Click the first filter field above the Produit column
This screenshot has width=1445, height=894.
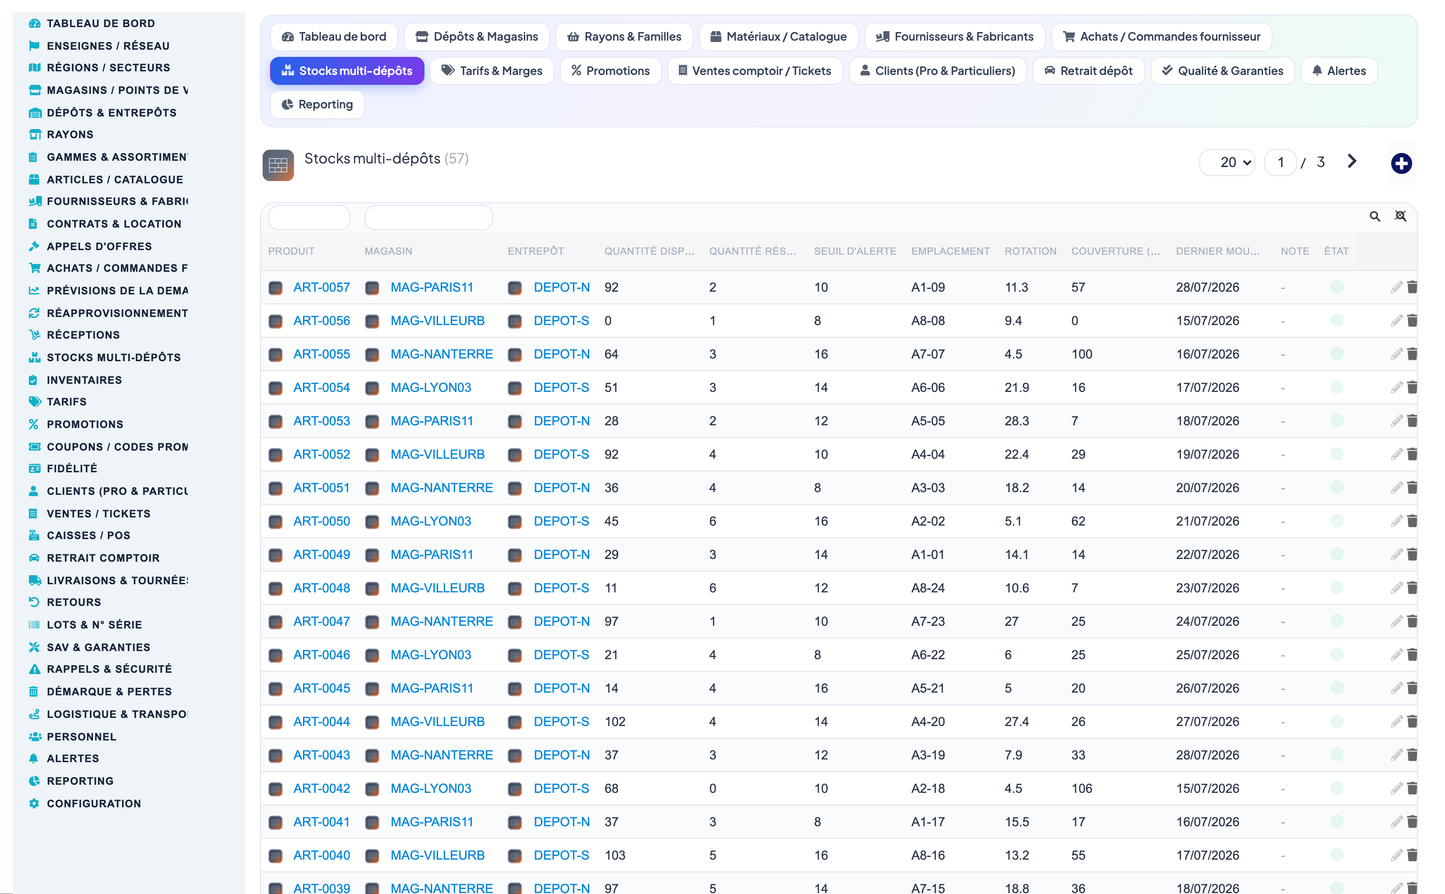pos(309,217)
